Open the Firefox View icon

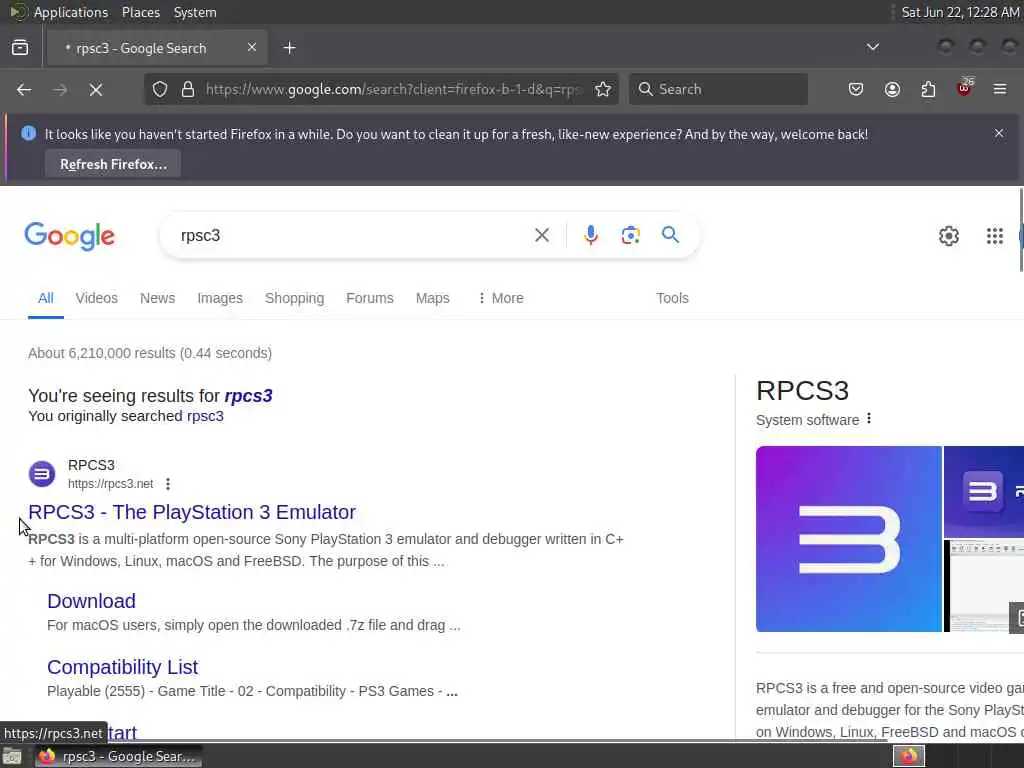pyautogui.click(x=20, y=48)
